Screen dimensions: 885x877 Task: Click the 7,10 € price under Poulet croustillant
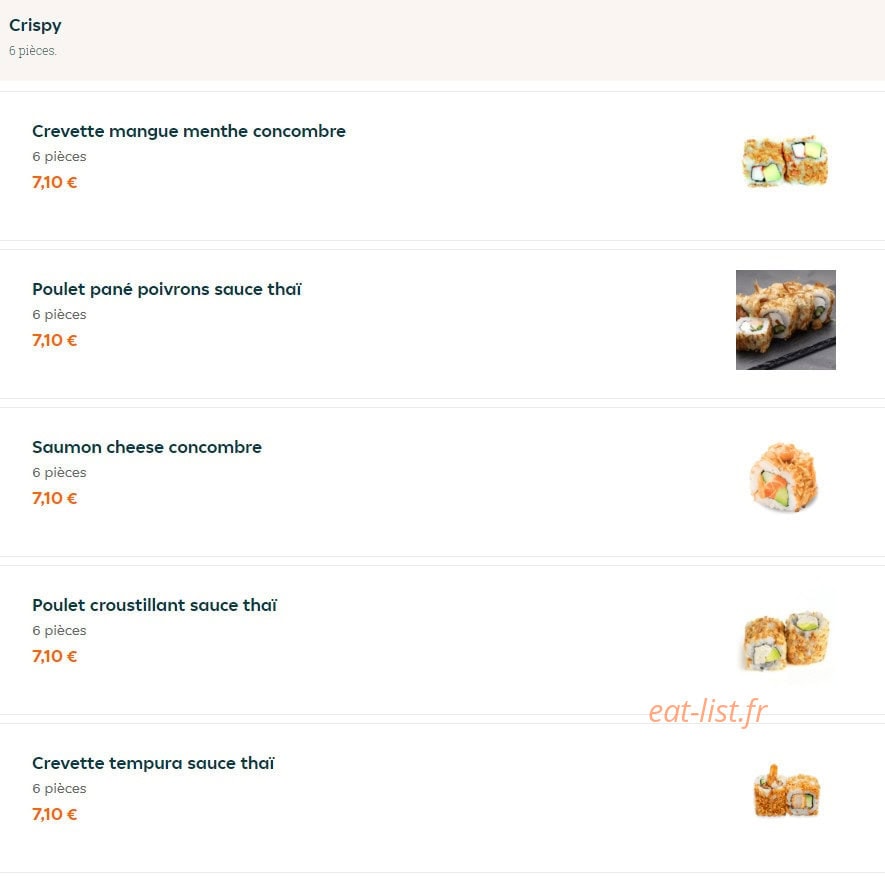tap(54, 656)
